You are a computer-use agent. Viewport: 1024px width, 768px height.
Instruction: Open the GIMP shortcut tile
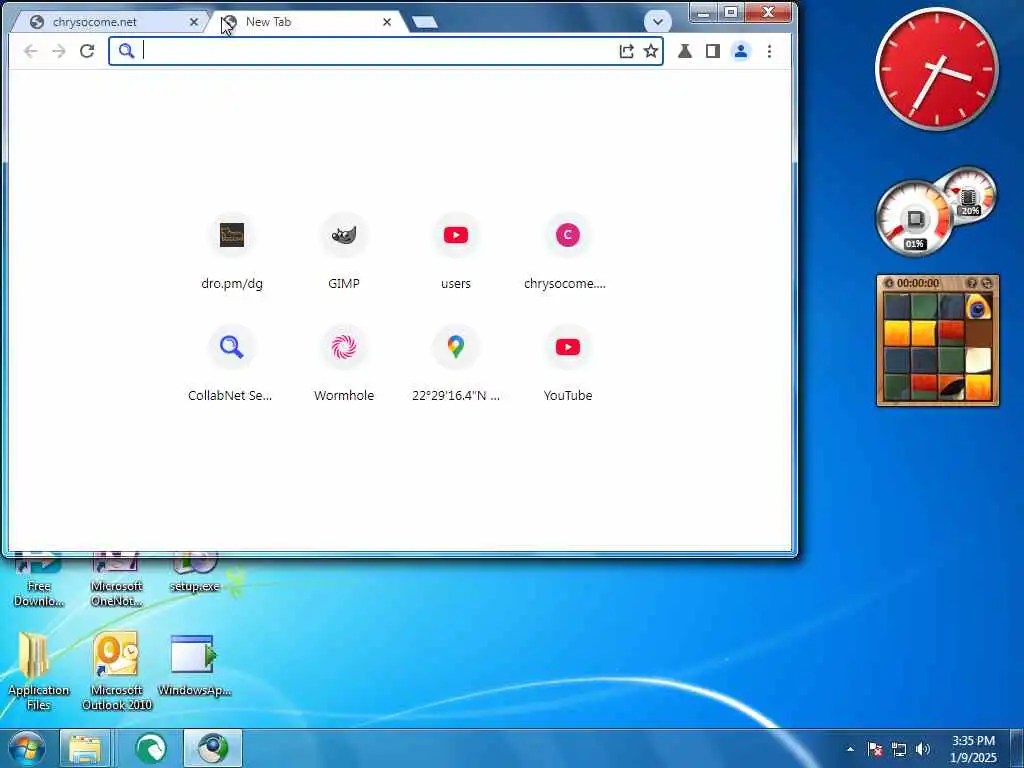344,251
